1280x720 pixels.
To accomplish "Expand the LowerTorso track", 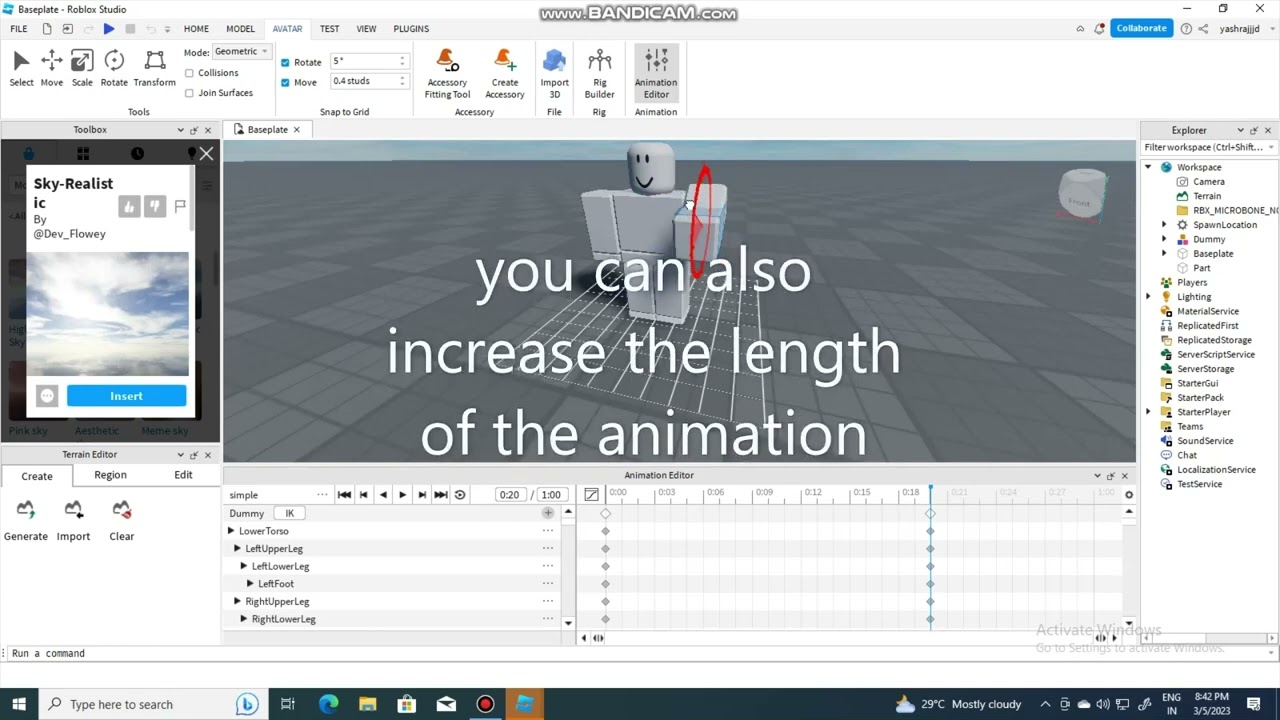I will (231, 531).
